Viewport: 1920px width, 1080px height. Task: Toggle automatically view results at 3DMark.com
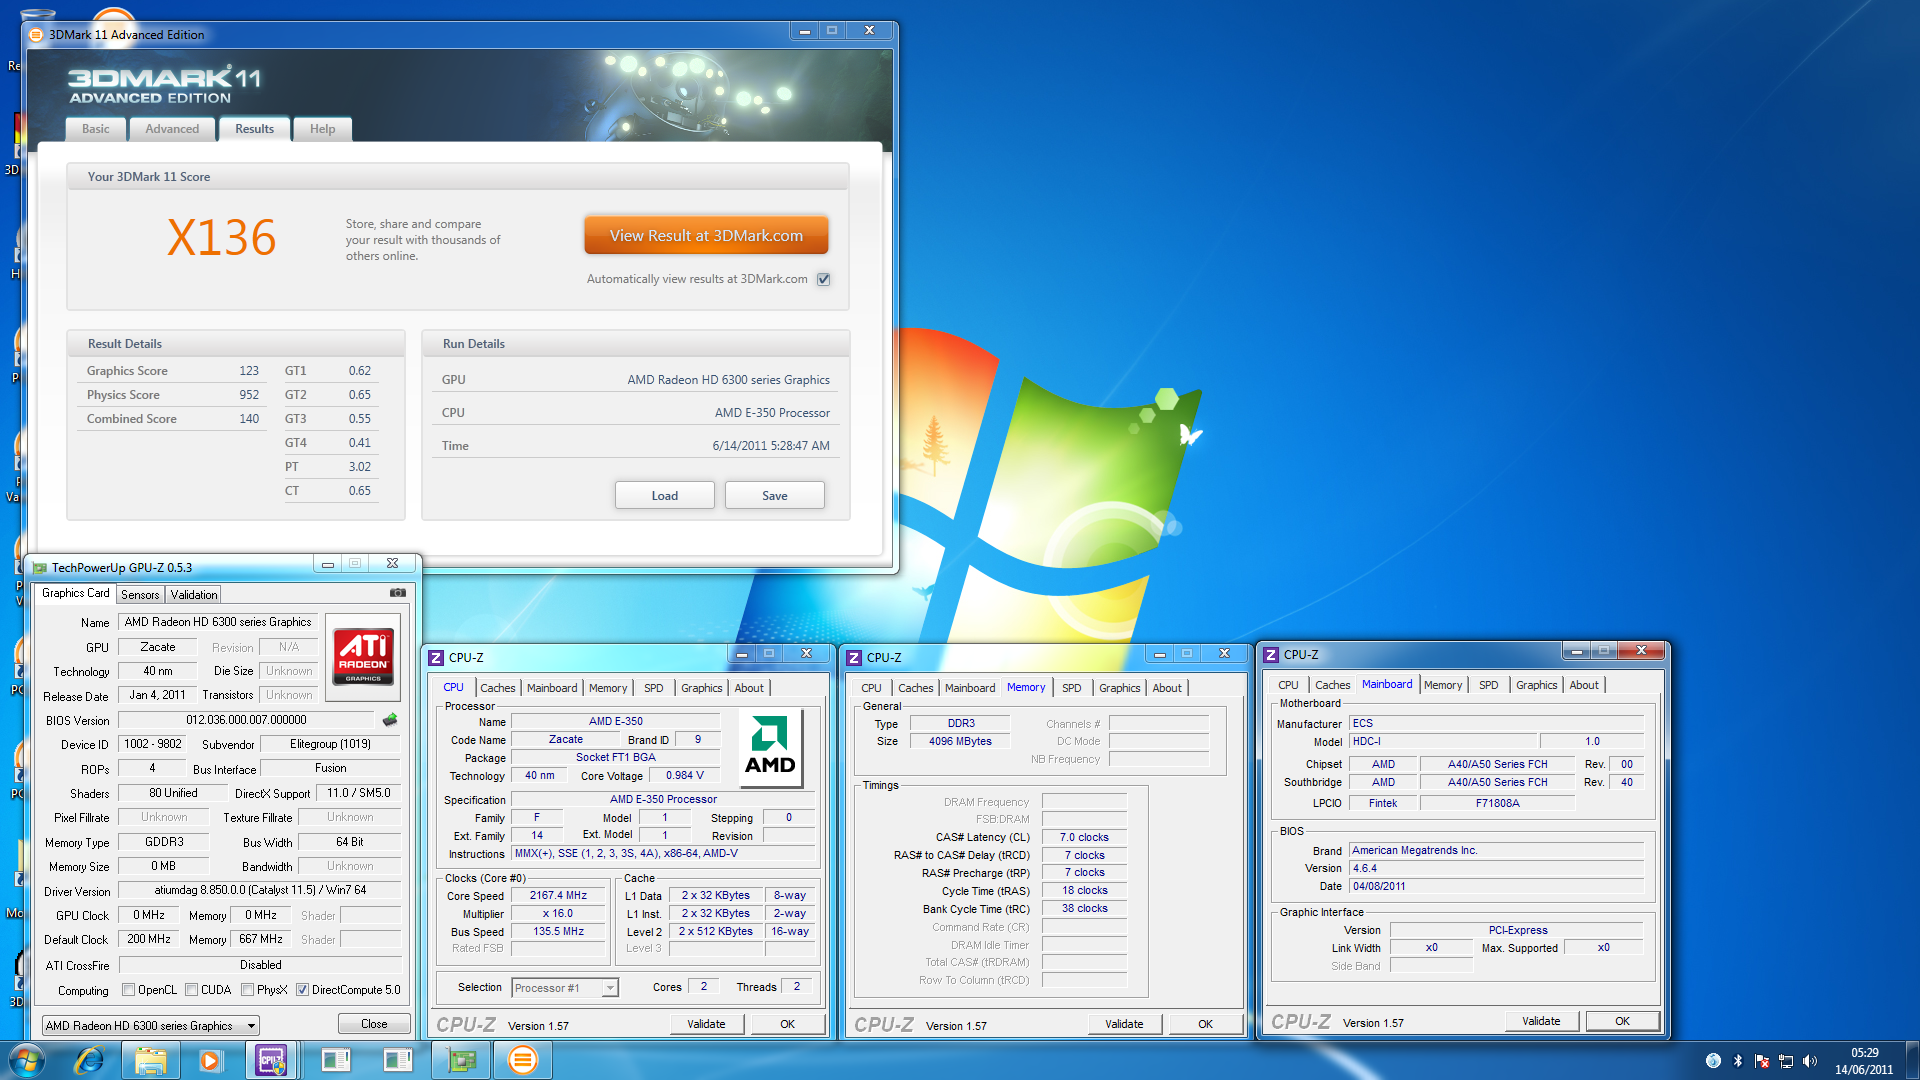pyautogui.click(x=824, y=280)
